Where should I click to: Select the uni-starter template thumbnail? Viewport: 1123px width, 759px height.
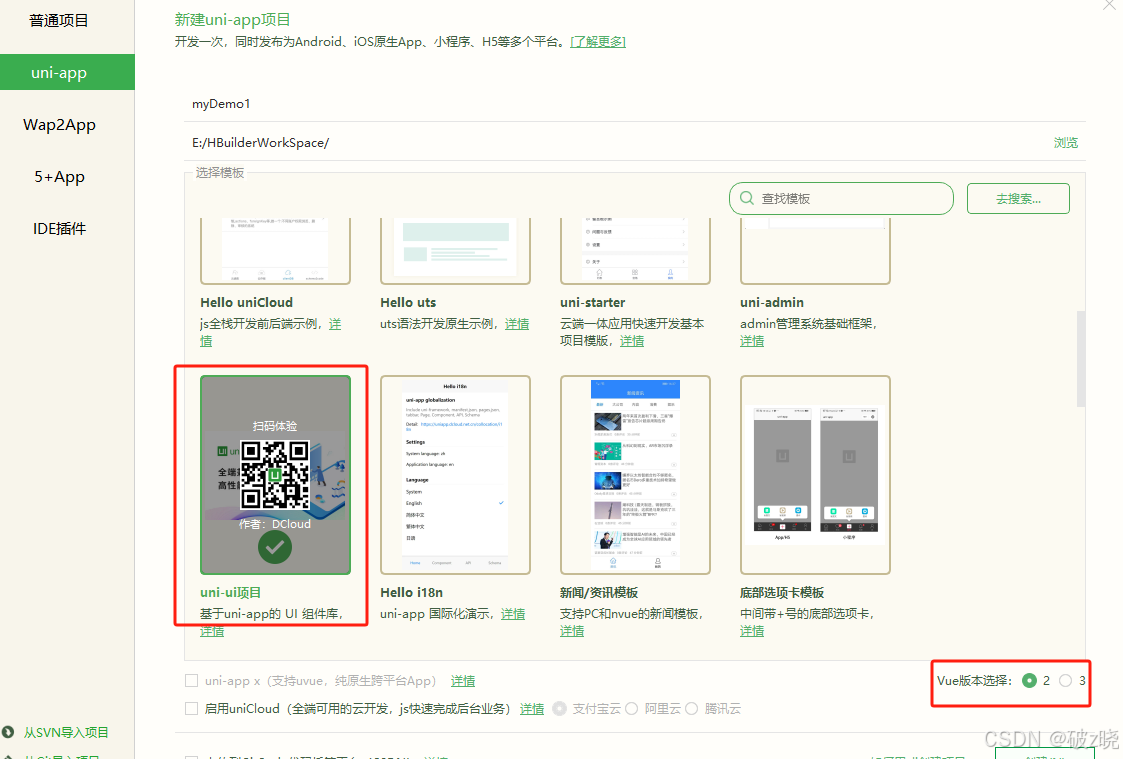tap(635, 251)
